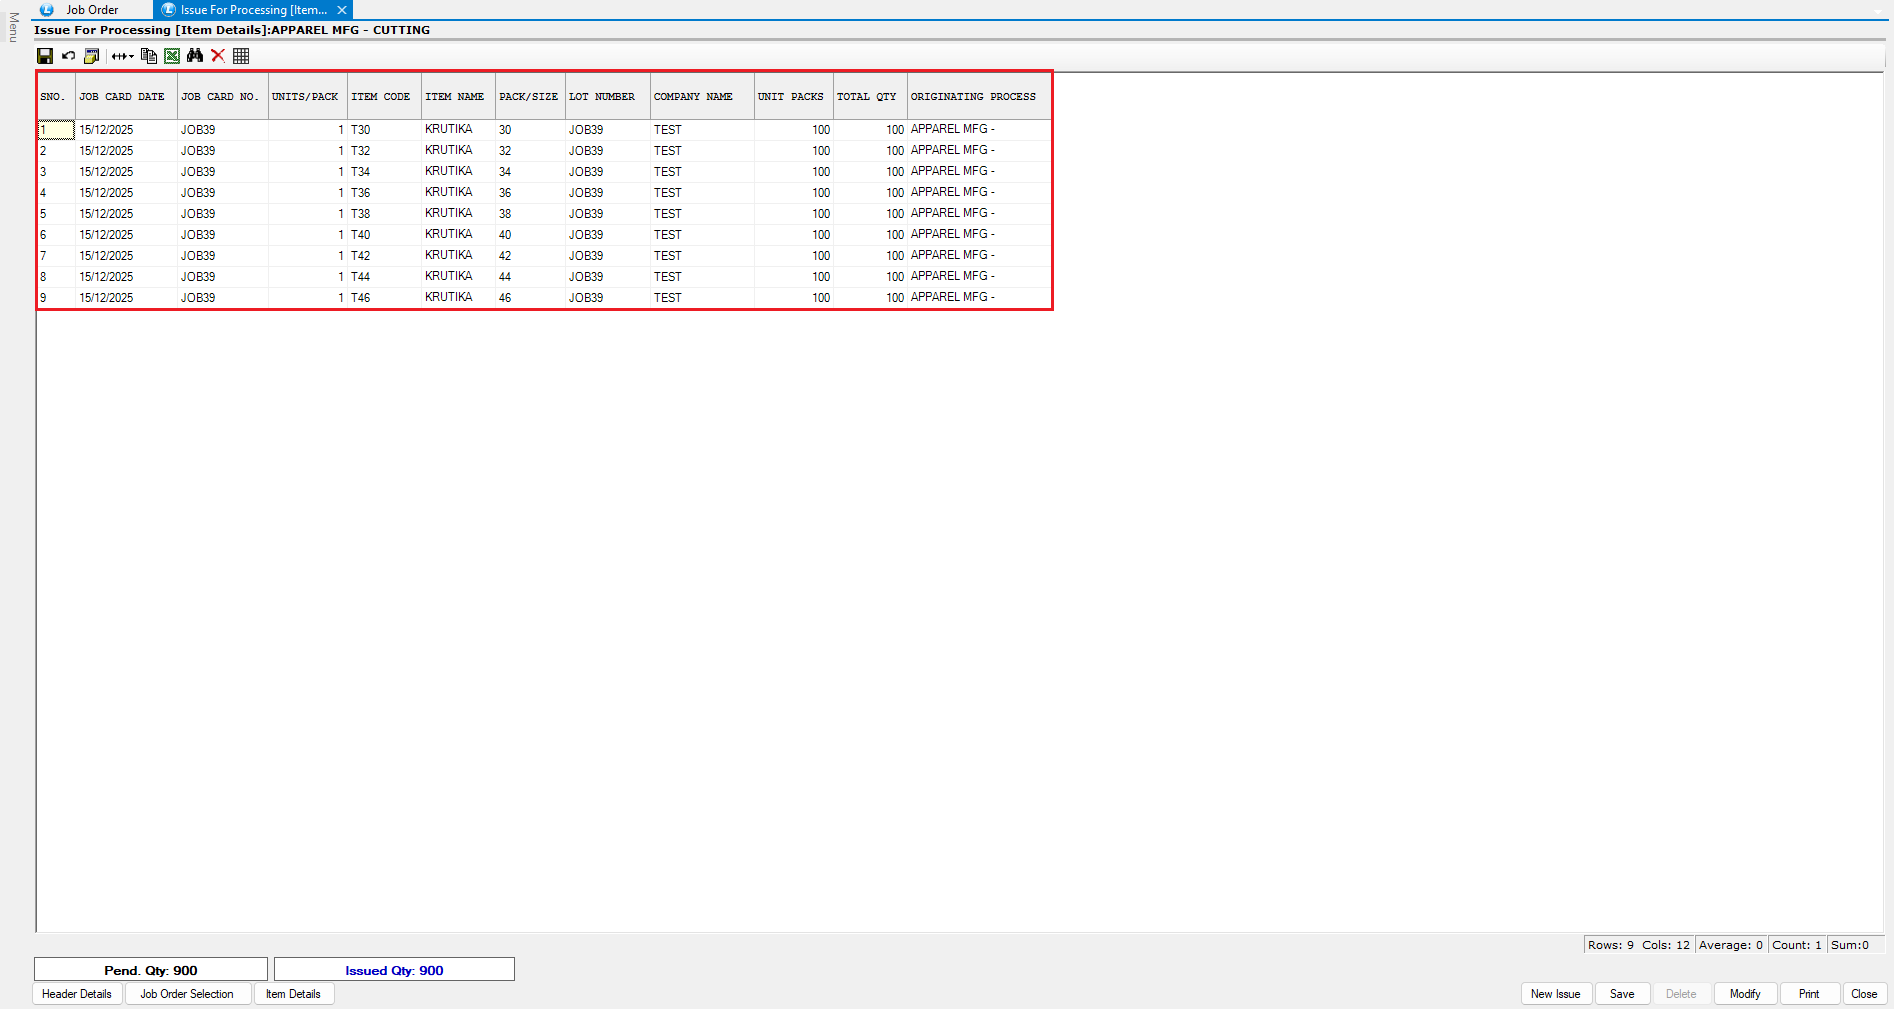Click the floppy disk save icon

coord(45,56)
